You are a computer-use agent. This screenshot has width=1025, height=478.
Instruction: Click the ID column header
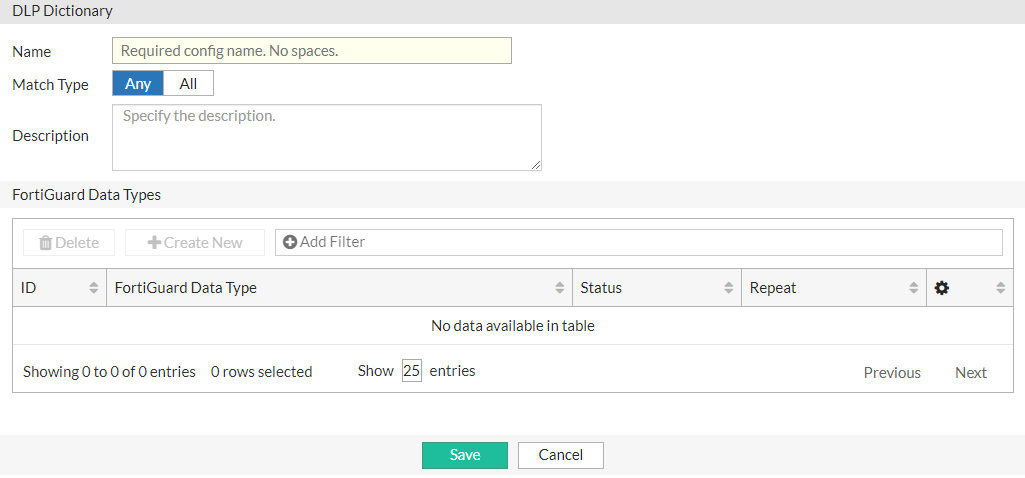point(59,288)
